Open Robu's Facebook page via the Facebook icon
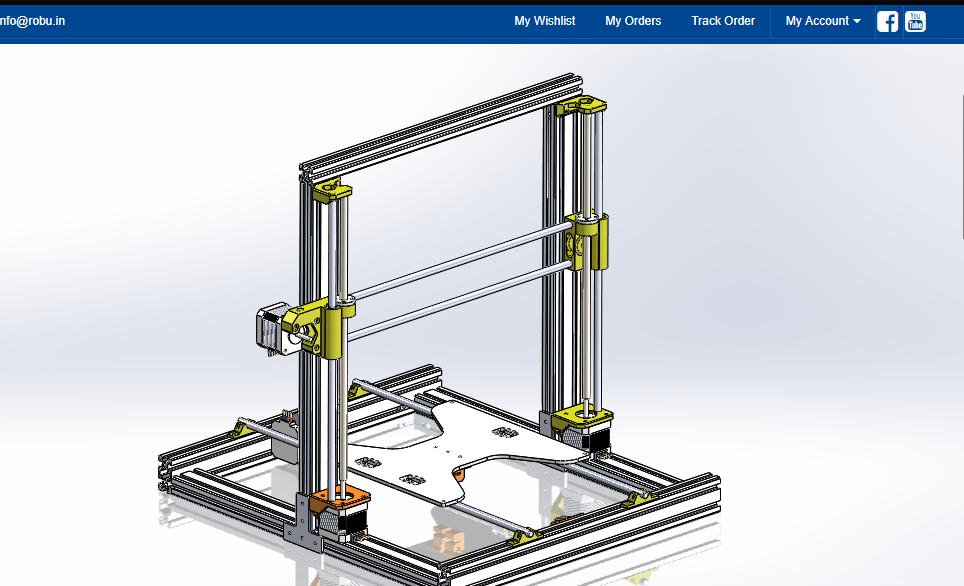The image size is (964, 586). tap(887, 21)
